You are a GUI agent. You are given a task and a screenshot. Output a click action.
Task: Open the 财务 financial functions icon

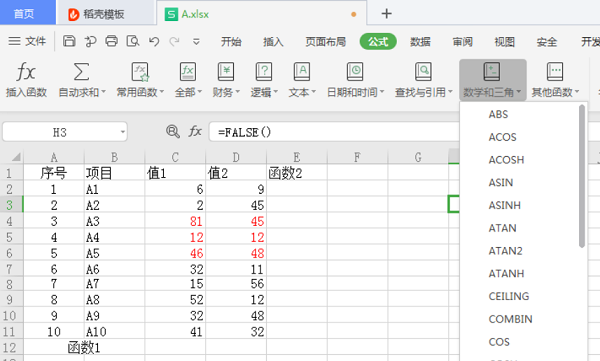(x=226, y=72)
